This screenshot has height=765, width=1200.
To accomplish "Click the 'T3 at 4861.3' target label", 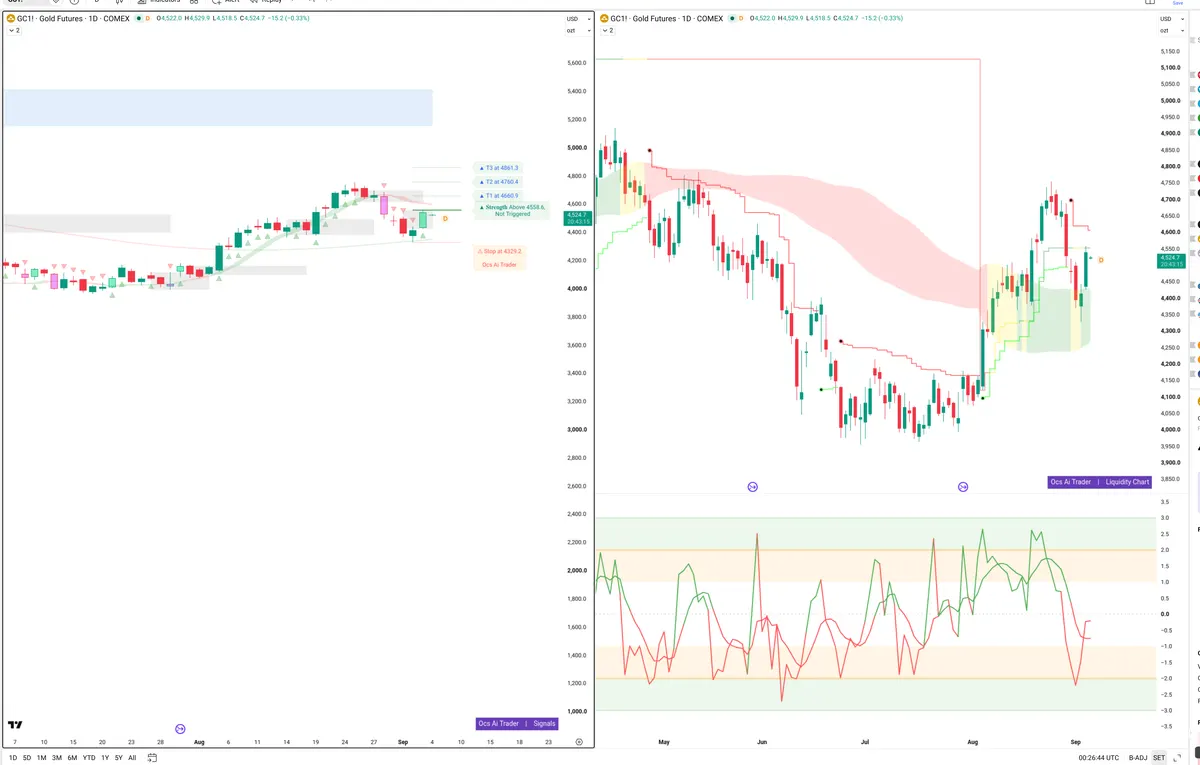I will [x=498, y=168].
